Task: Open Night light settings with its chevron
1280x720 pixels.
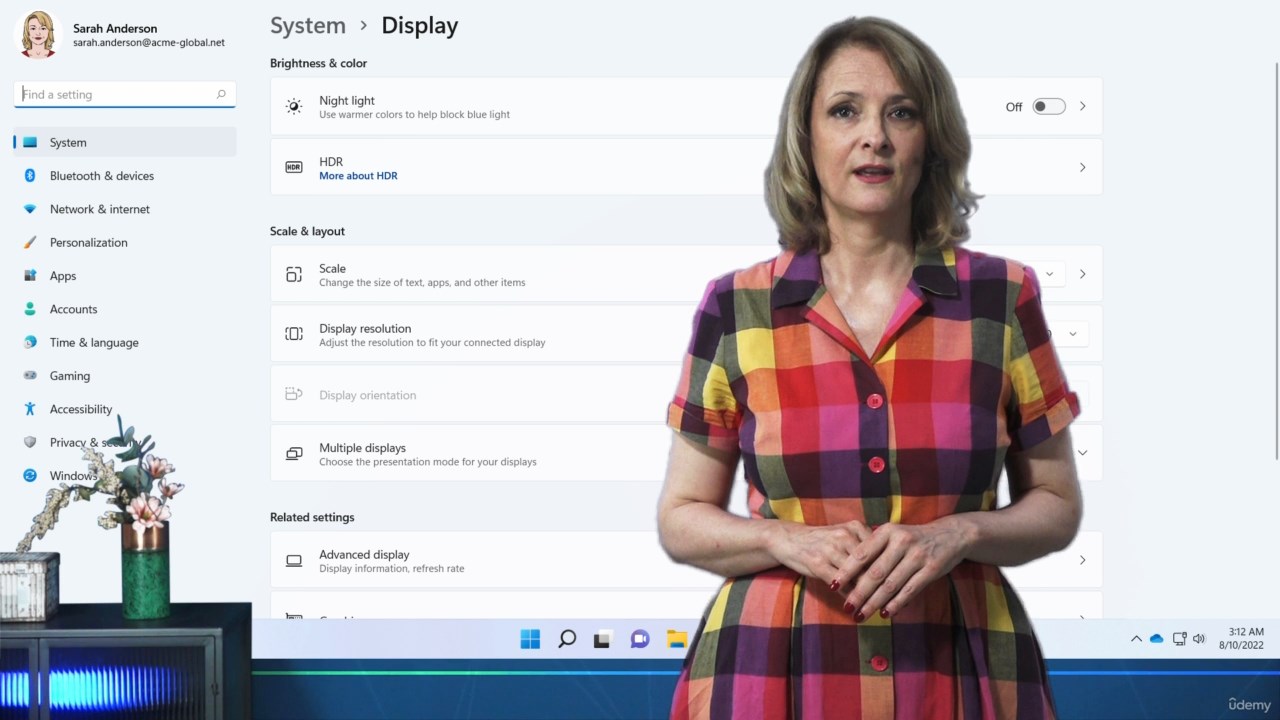Action: pos(1082,106)
